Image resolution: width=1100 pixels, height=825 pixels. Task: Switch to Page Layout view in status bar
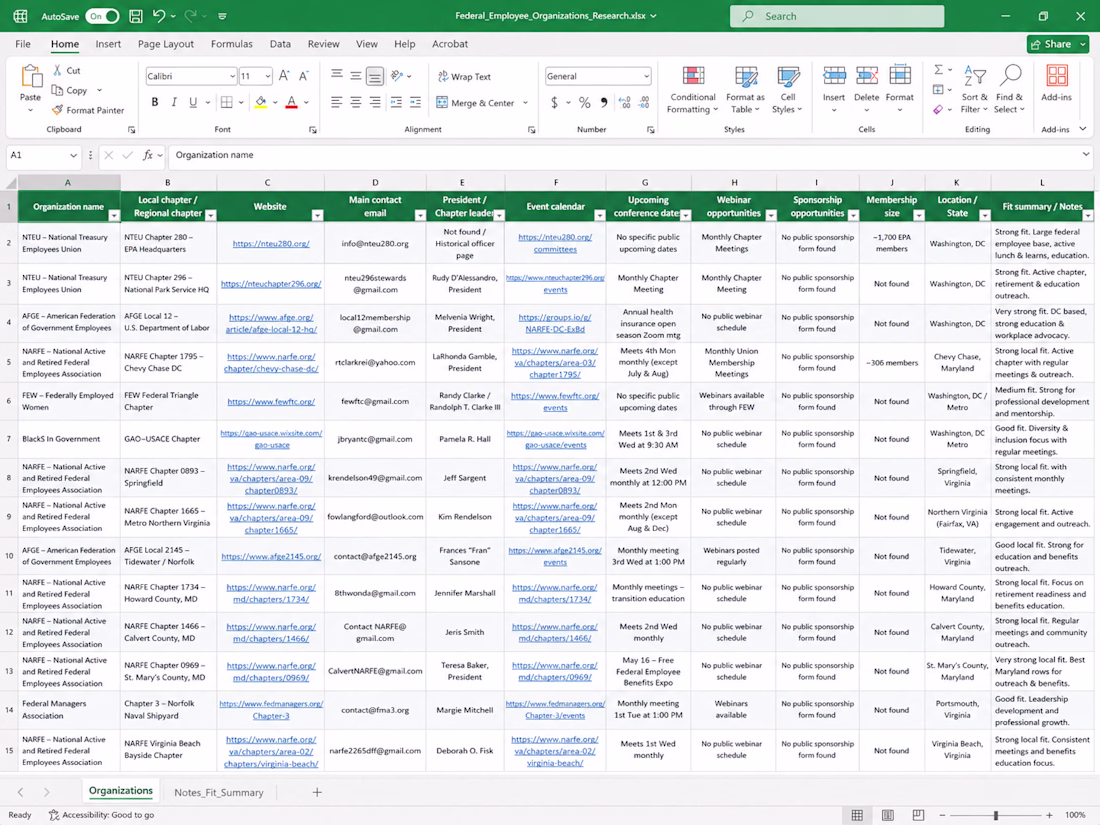click(x=887, y=814)
